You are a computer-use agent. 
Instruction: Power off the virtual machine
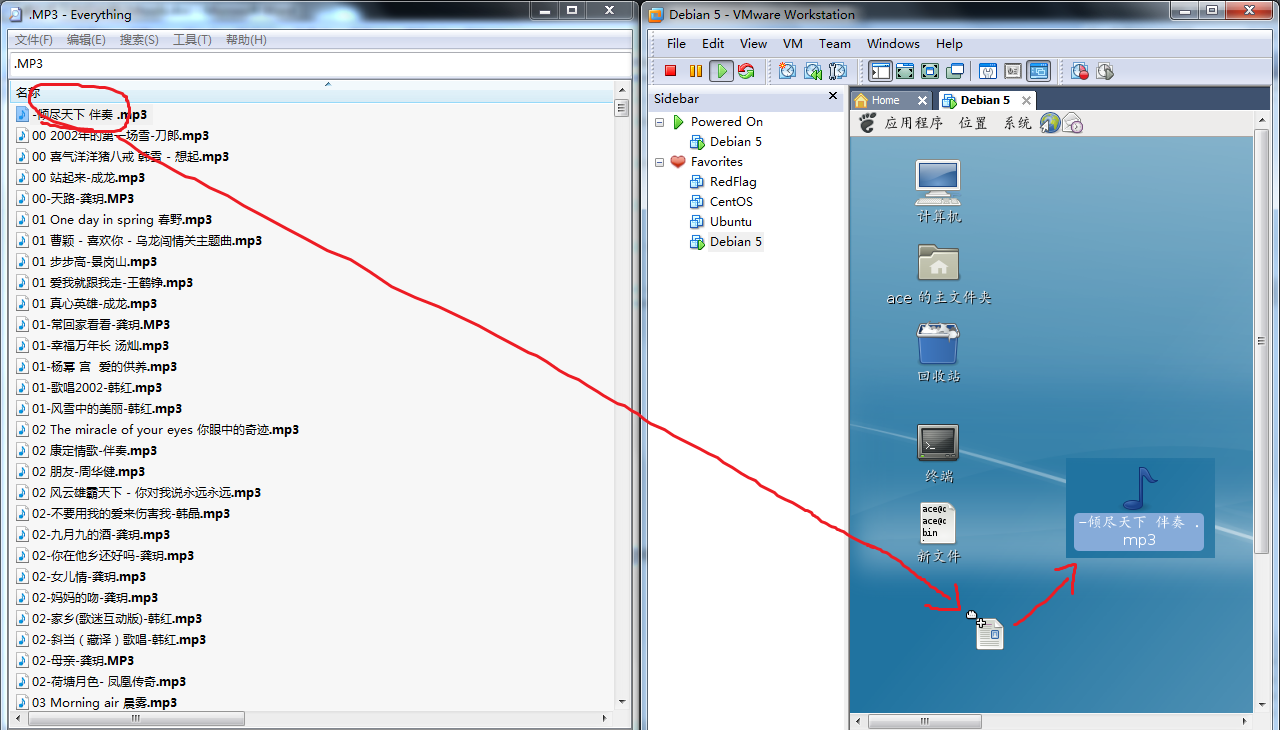tap(670, 71)
